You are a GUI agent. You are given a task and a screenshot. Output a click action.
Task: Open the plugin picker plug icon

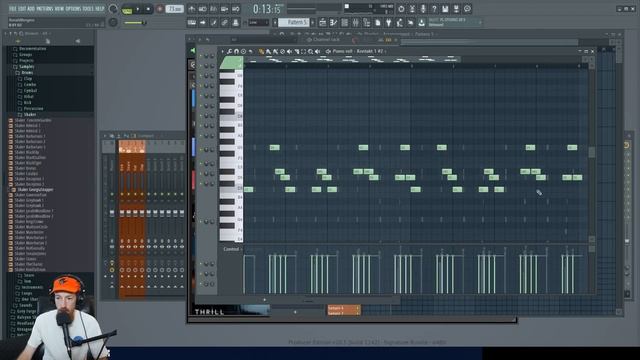click(x=389, y=23)
